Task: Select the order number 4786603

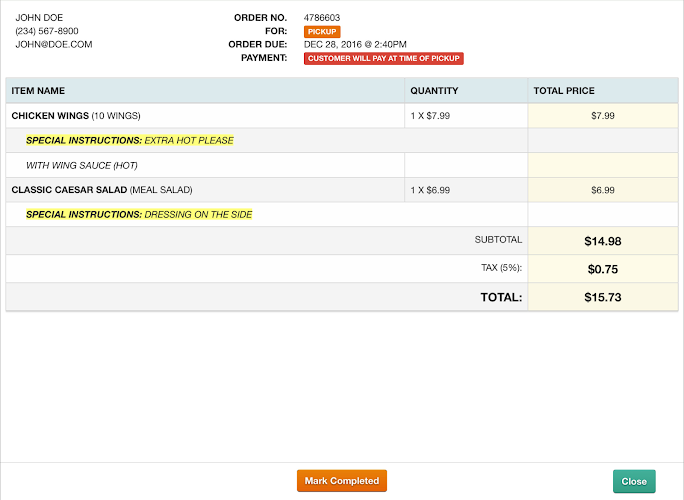Action: [x=322, y=18]
